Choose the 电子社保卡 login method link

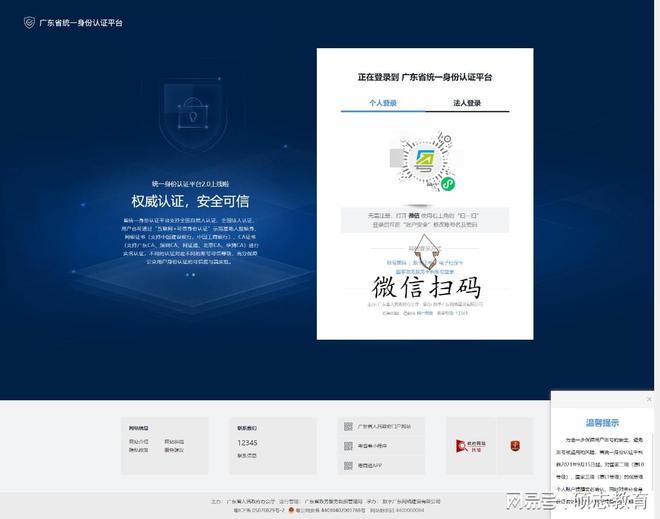[451, 263]
